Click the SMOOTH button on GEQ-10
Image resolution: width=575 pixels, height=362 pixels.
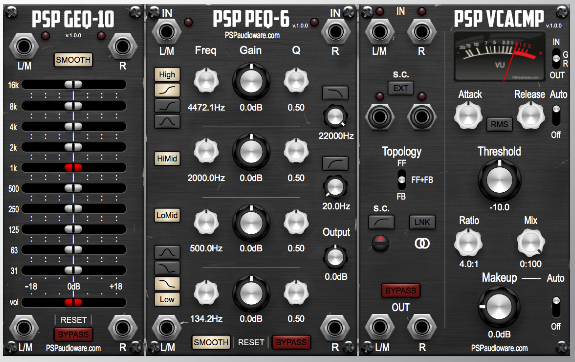pyautogui.click(x=73, y=60)
